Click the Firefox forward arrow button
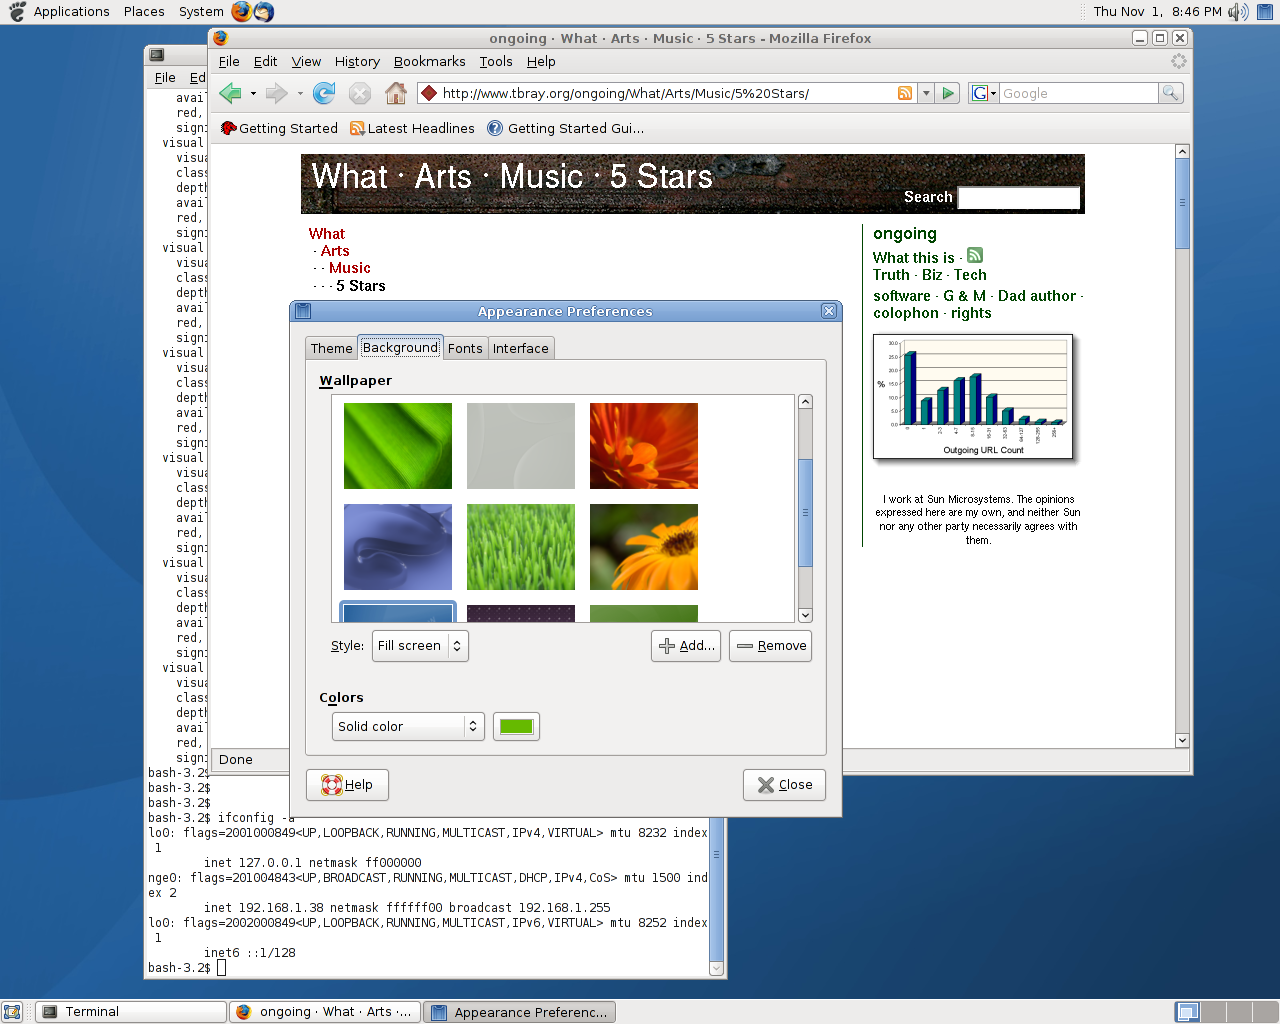The height and width of the screenshot is (1024, 1280). tap(276, 93)
